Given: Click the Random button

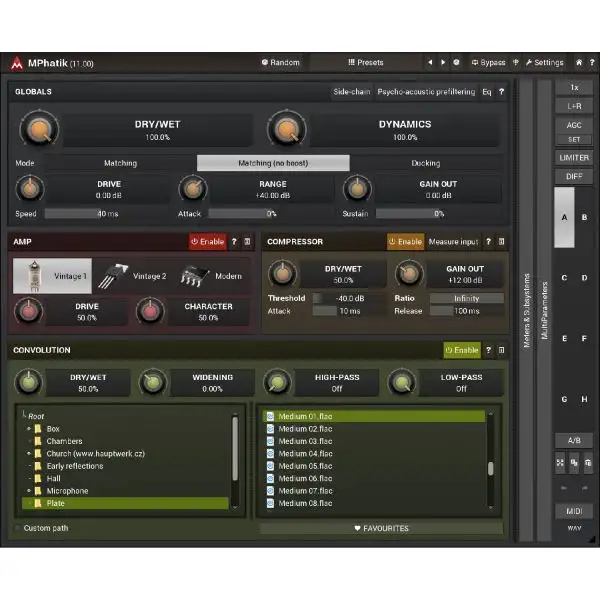Looking at the screenshot, I should (x=281, y=62).
